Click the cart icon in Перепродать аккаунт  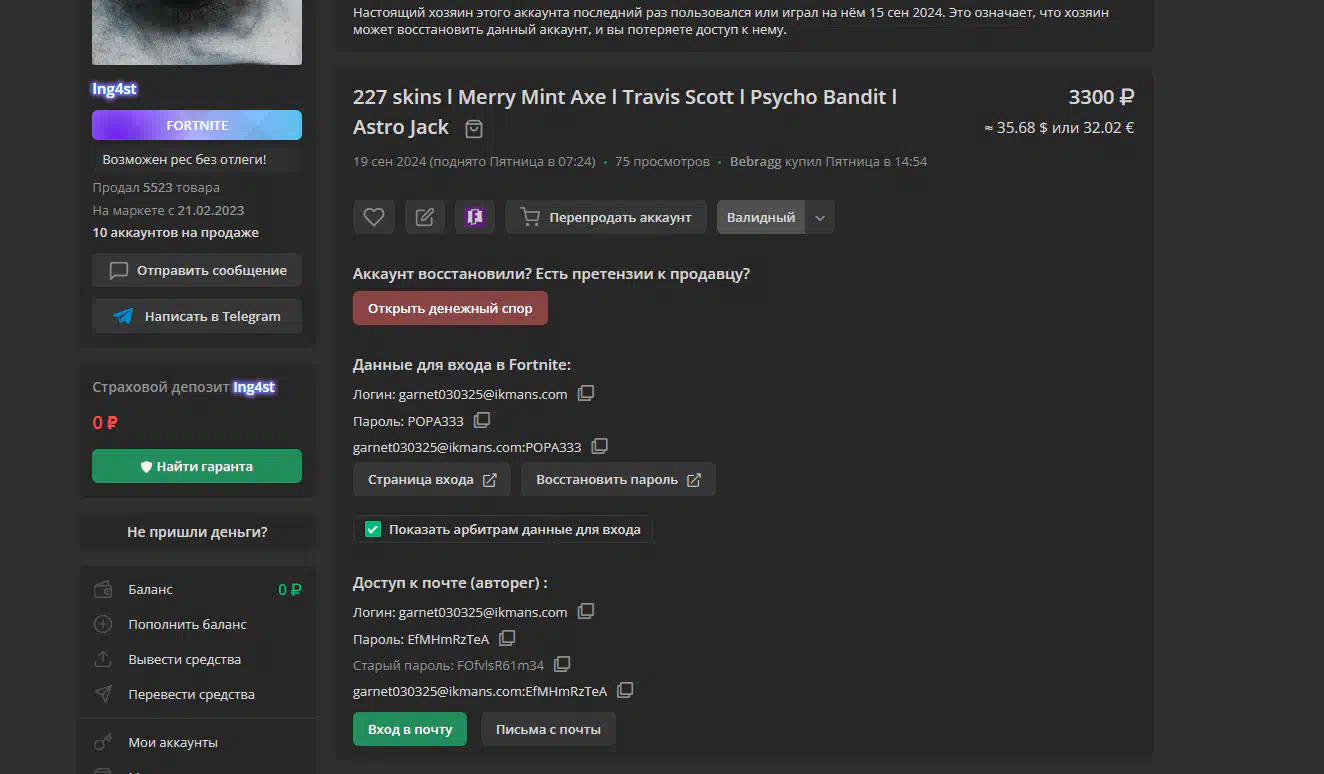[530, 217]
